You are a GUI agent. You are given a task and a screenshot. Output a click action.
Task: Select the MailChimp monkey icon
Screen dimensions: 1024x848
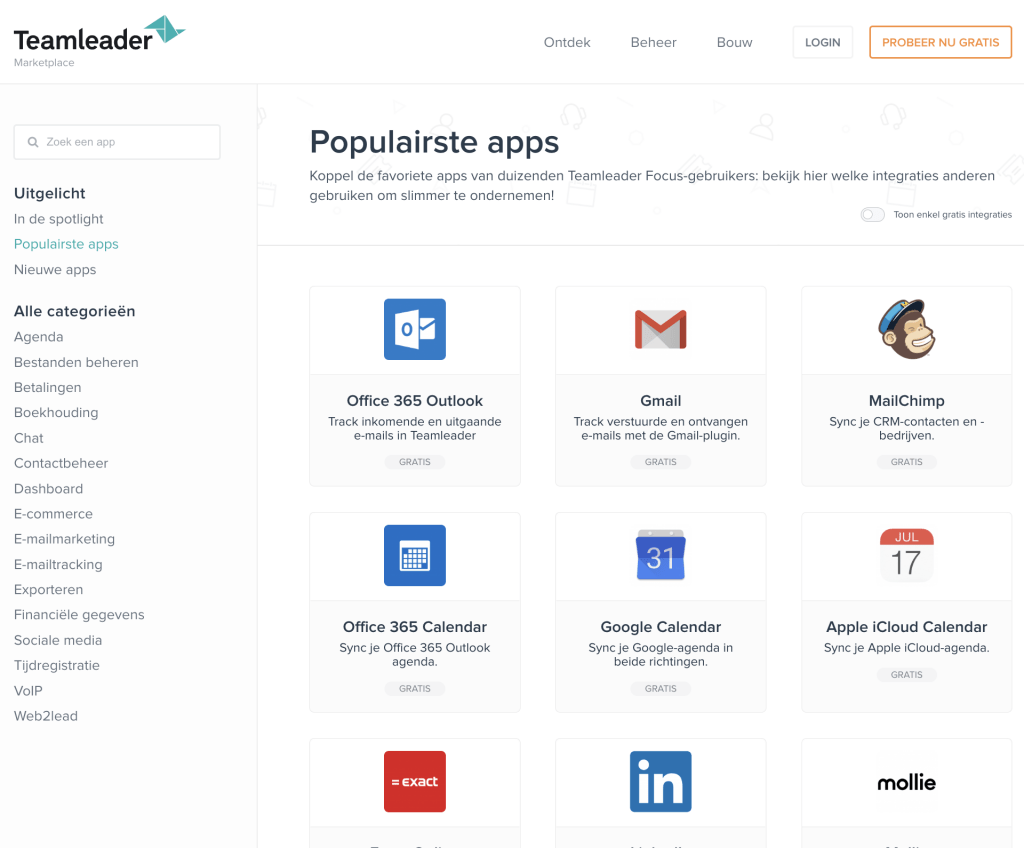[906, 329]
